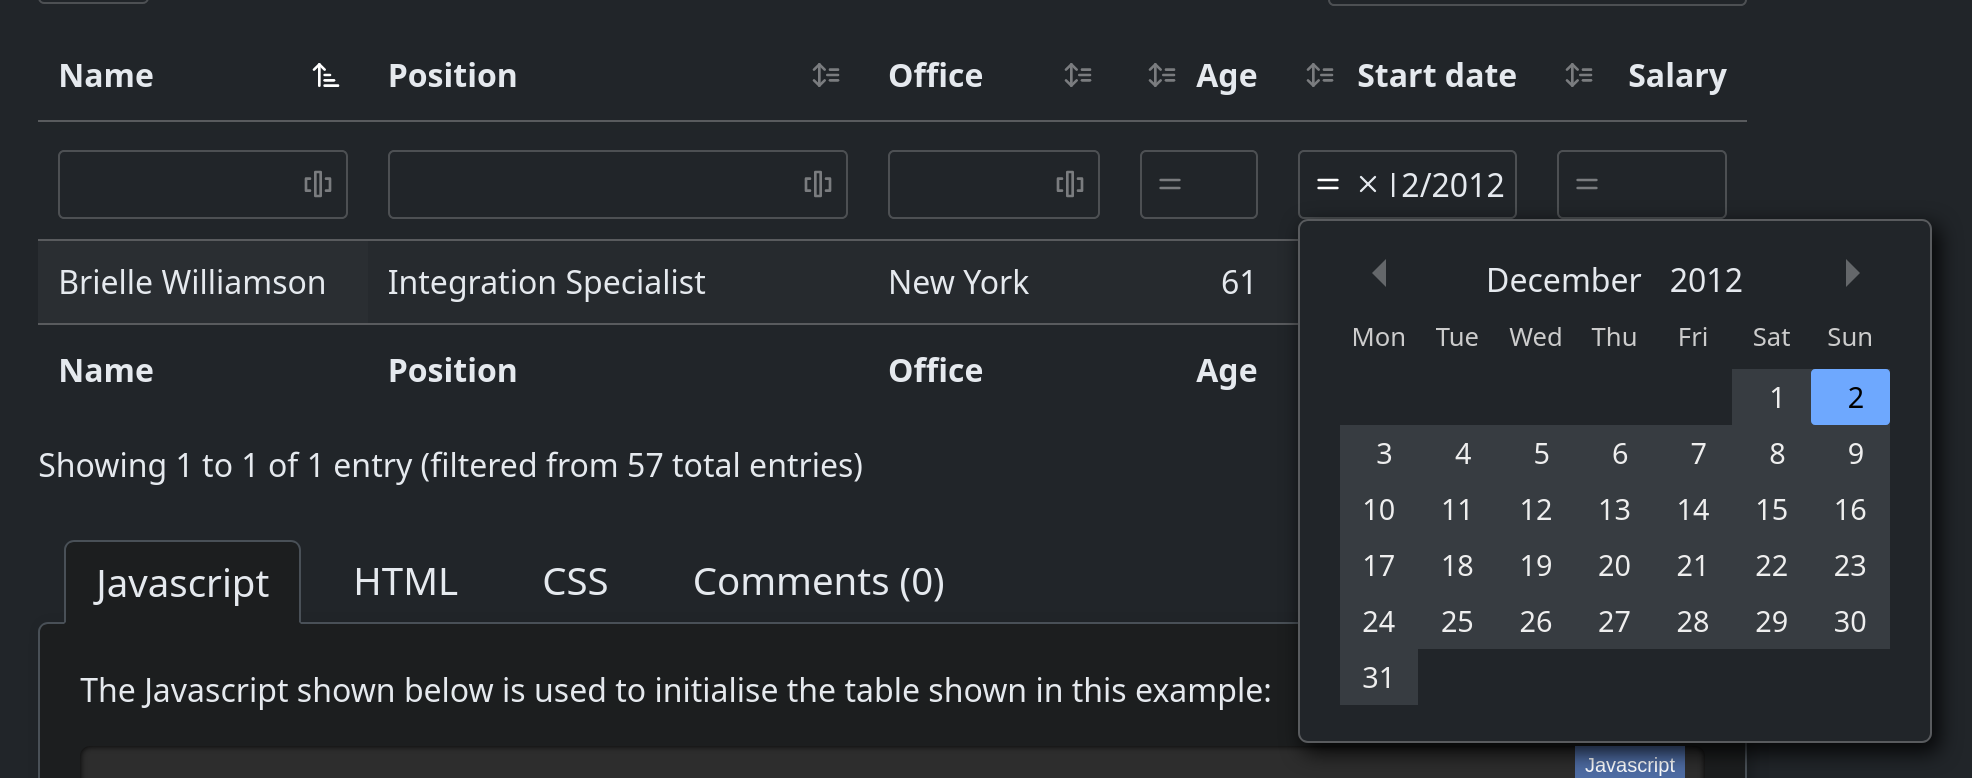
Task: Pick December 31 in calendar
Action: 1378,678
